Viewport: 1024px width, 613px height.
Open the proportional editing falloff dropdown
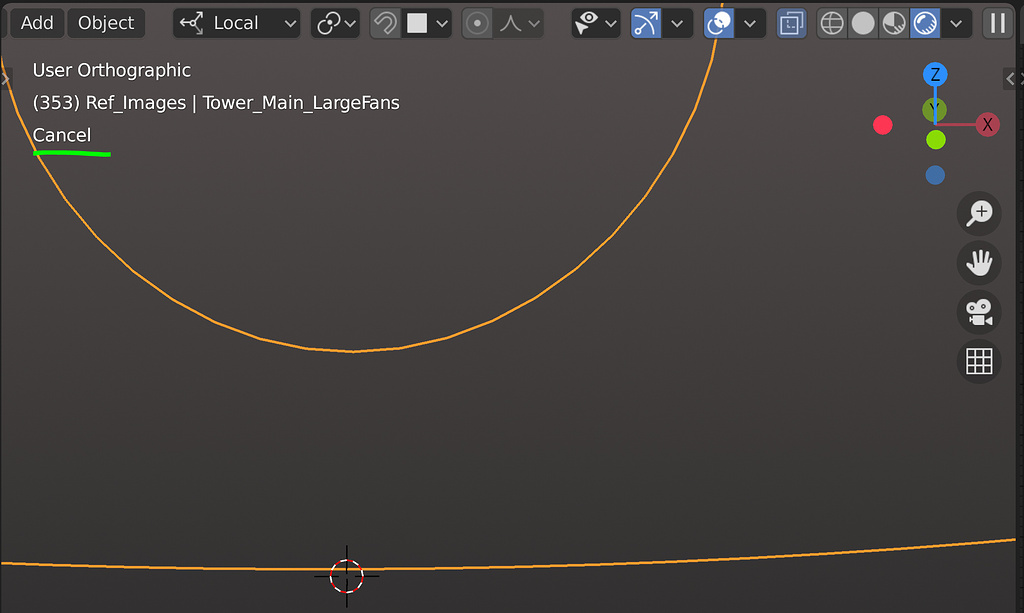pyautogui.click(x=519, y=24)
